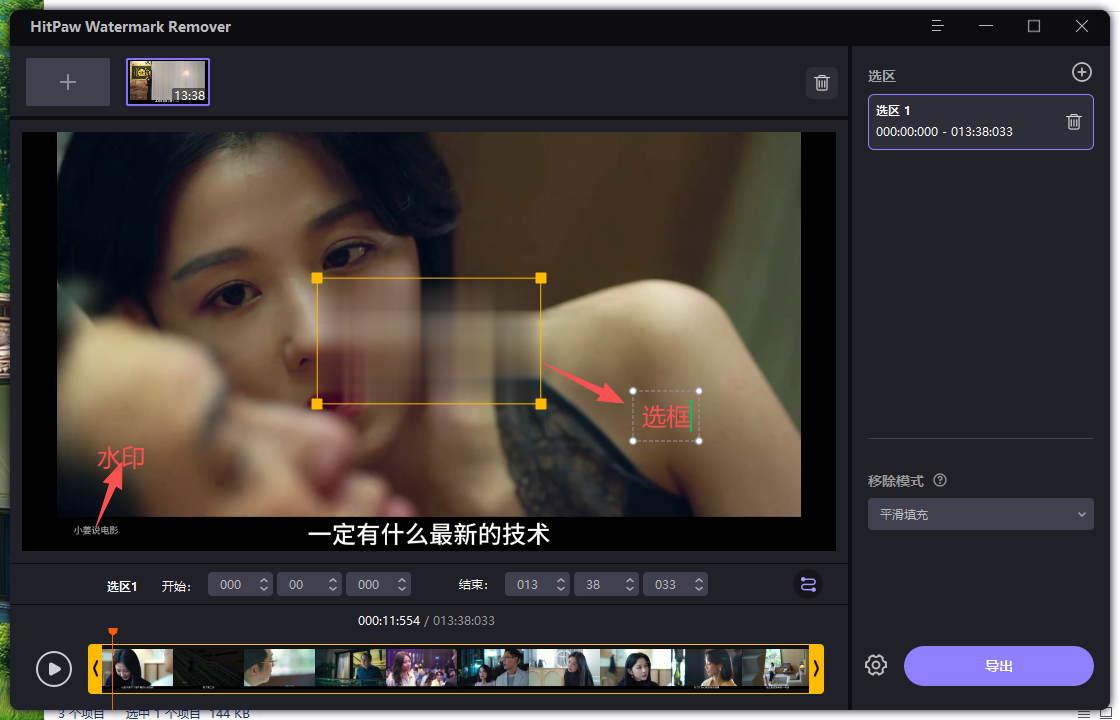The height and width of the screenshot is (720, 1120).
Task: Delete 选区 1 using its trash icon
Action: coord(1074,122)
